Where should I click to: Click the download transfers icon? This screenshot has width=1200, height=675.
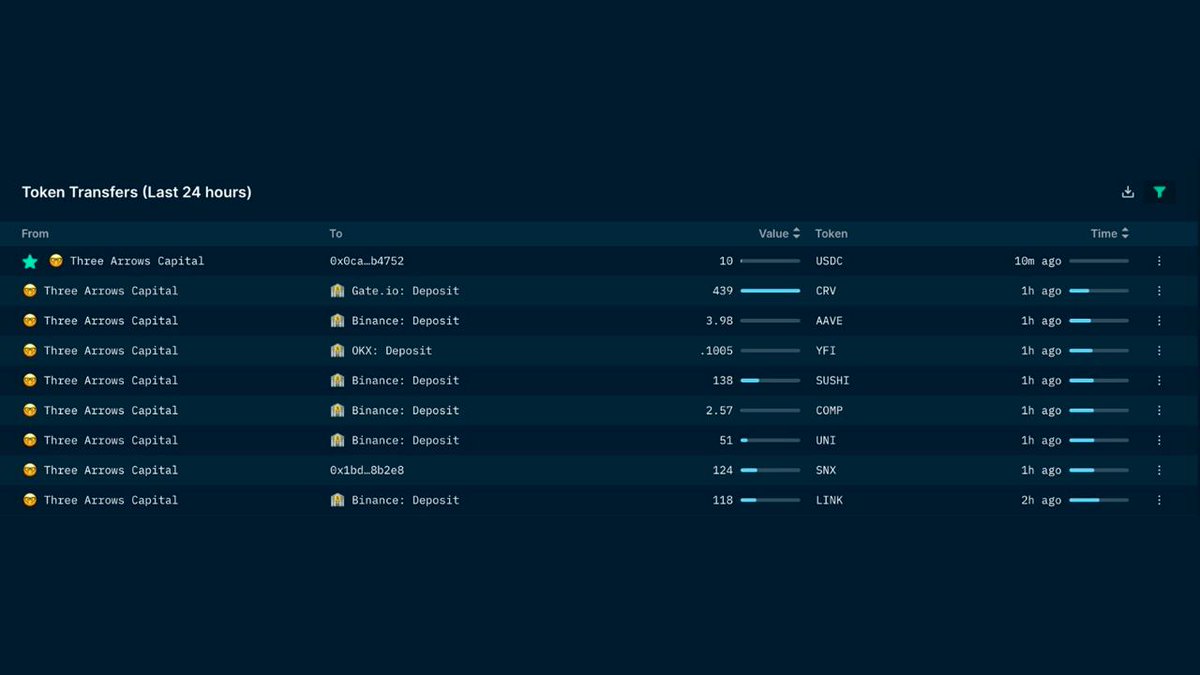click(x=1128, y=192)
